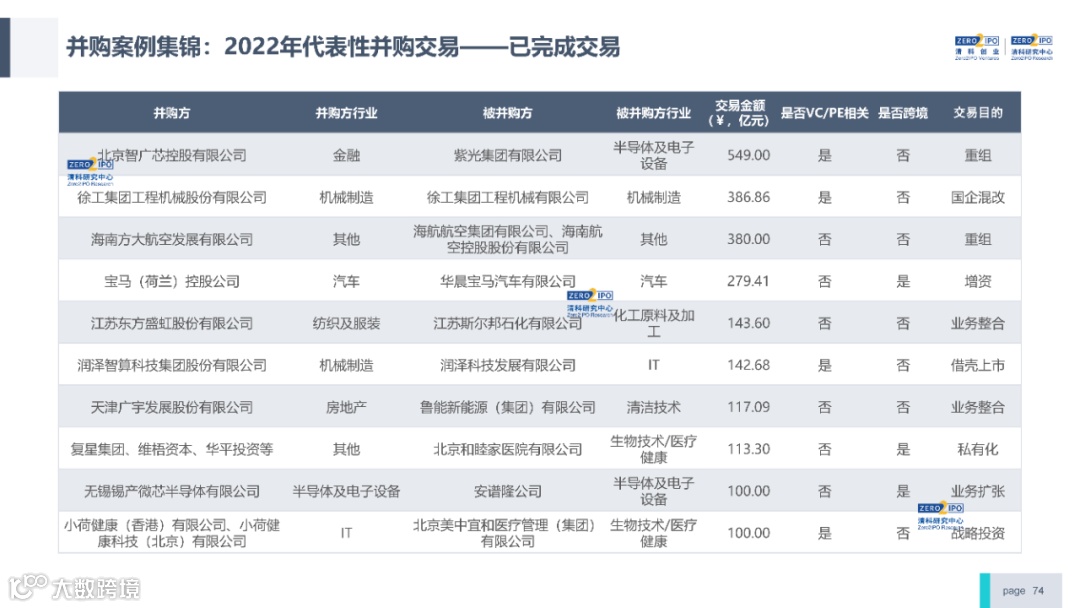Click the 是否VC/PE相关 column header

tap(824, 113)
